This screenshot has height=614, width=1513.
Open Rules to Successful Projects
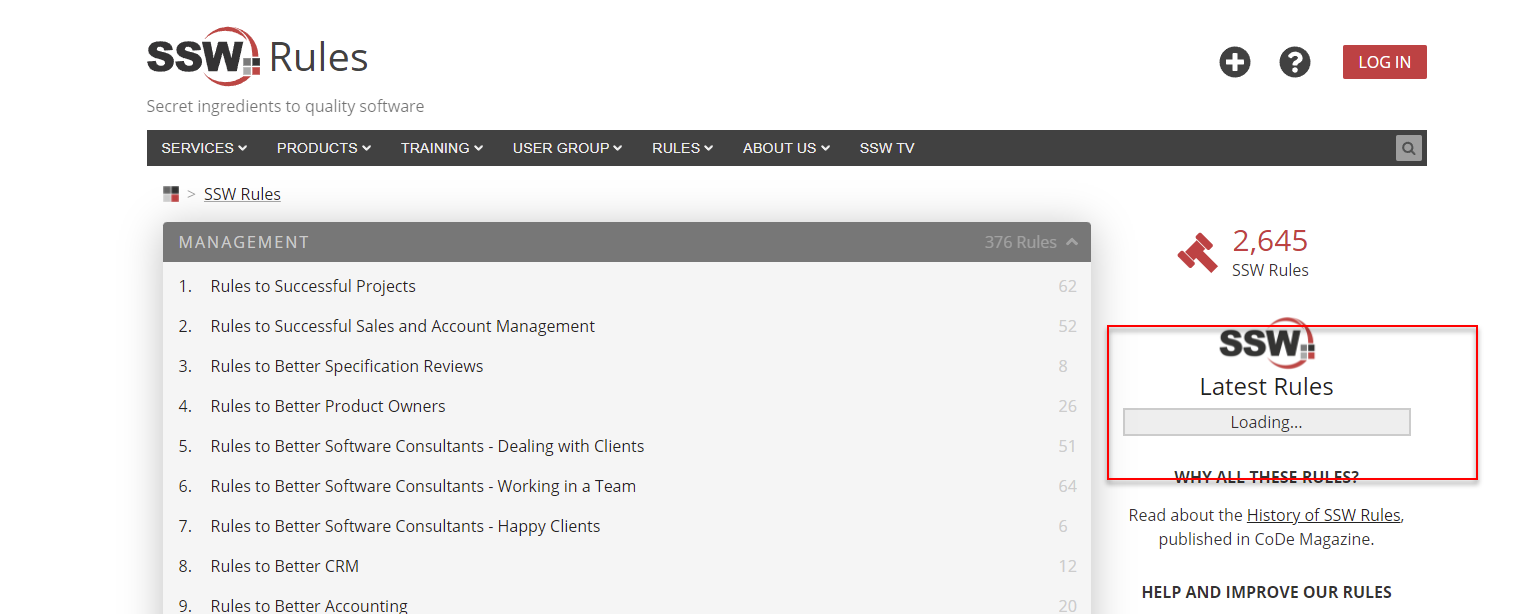pyautogui.click(x=313, y=285)
